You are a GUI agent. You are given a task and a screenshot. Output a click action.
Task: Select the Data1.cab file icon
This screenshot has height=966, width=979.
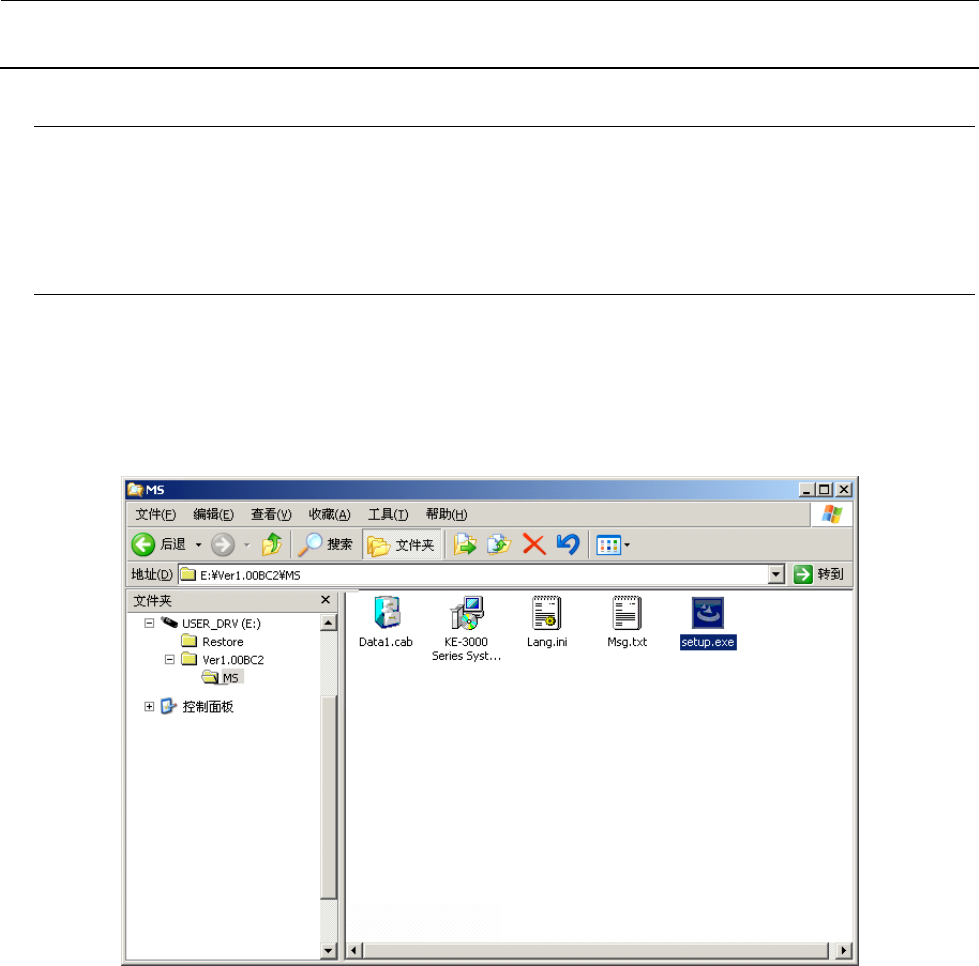click(x=387, y=613)
